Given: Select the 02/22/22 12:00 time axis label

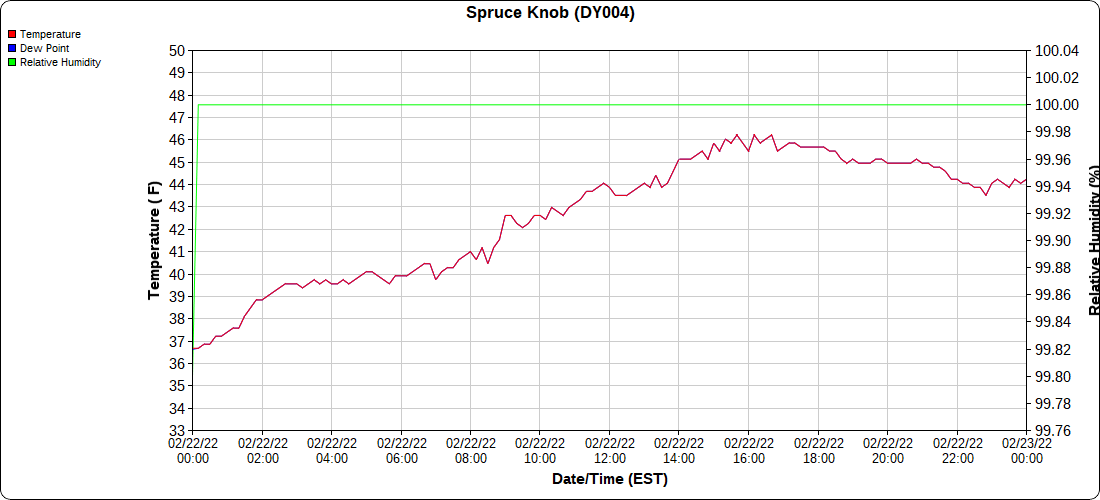Looking at the screenshot, I should pyautogui.click(x=610, y=451).
